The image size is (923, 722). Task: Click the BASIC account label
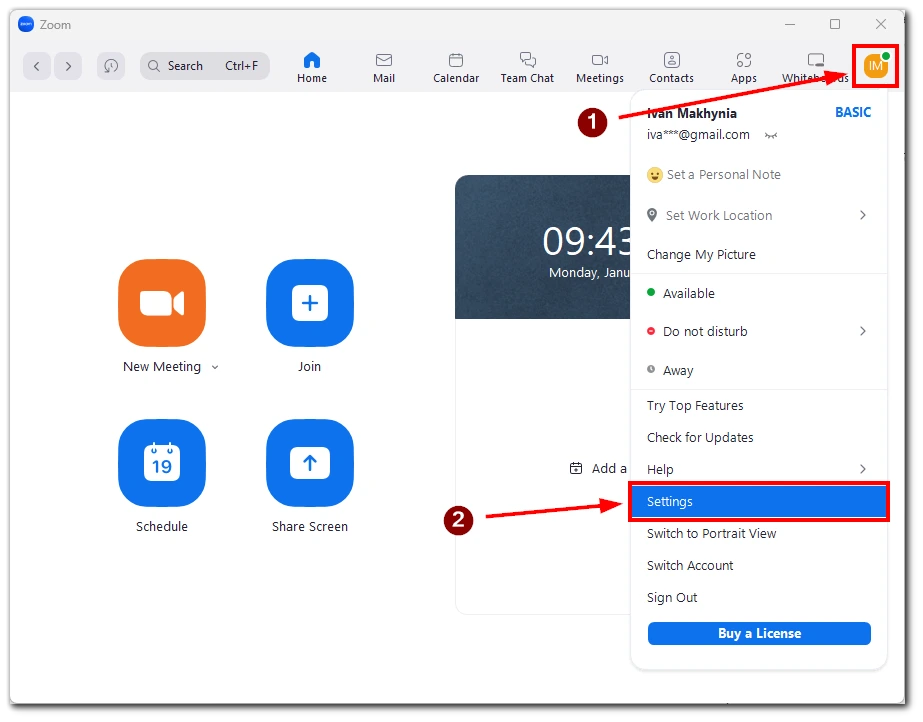coord(853,112)
